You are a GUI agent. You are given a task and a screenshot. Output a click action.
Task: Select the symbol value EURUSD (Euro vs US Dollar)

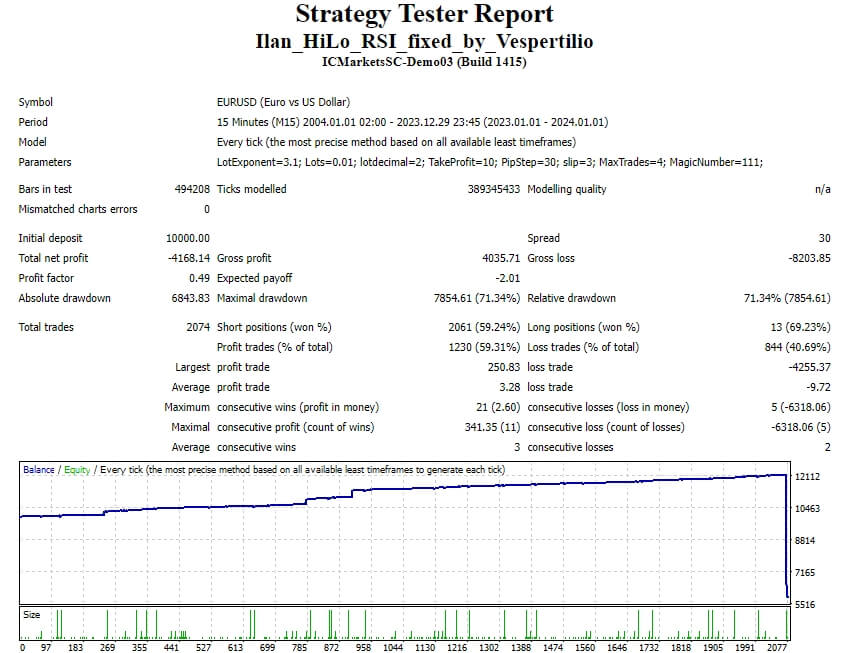[x=283, y=102]
